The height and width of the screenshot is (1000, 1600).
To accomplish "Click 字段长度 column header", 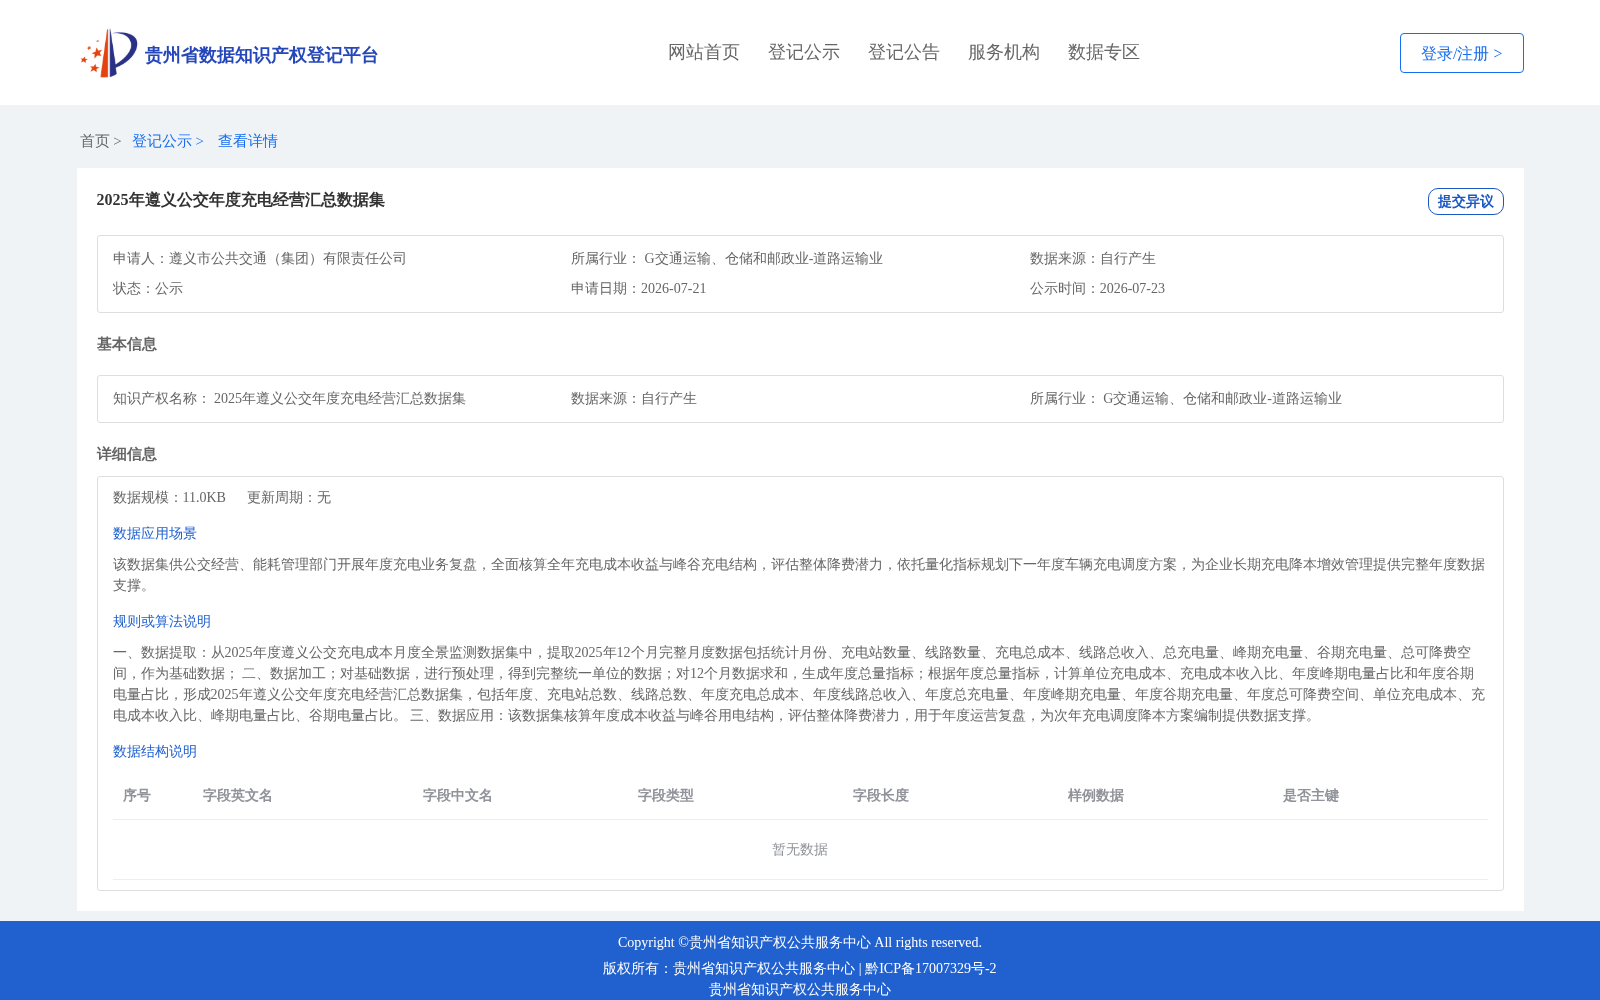I will [x=881, y=795].
